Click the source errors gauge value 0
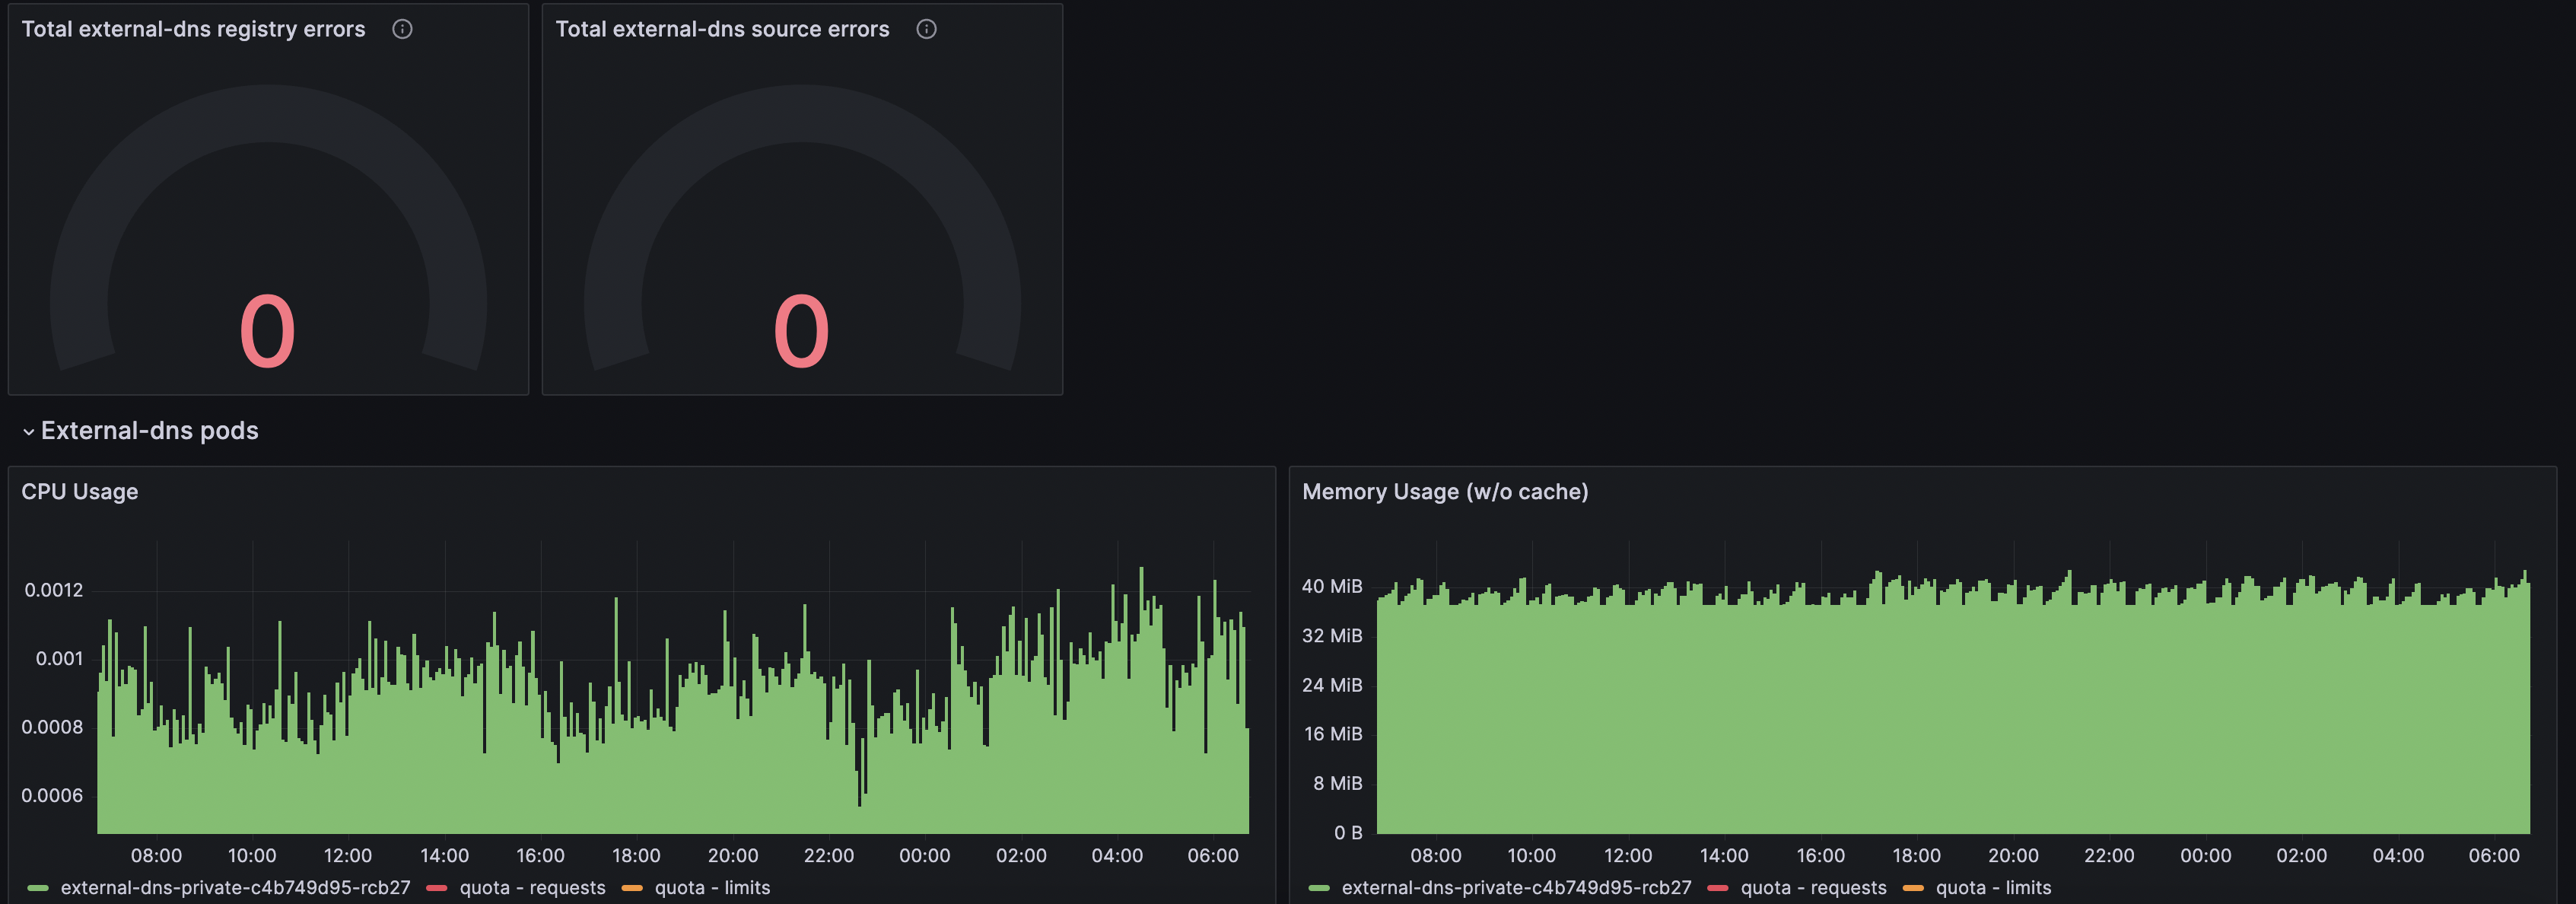 tap(801, 331)
